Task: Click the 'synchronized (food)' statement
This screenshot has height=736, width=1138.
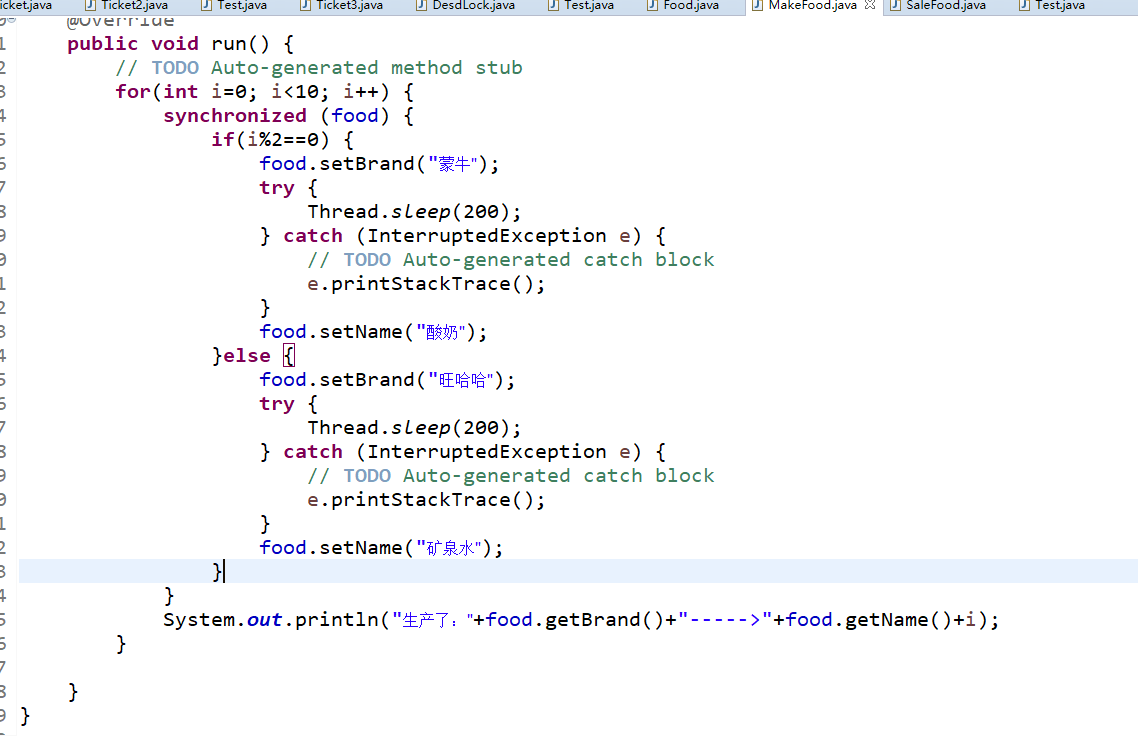Action: tap(289, 116)
